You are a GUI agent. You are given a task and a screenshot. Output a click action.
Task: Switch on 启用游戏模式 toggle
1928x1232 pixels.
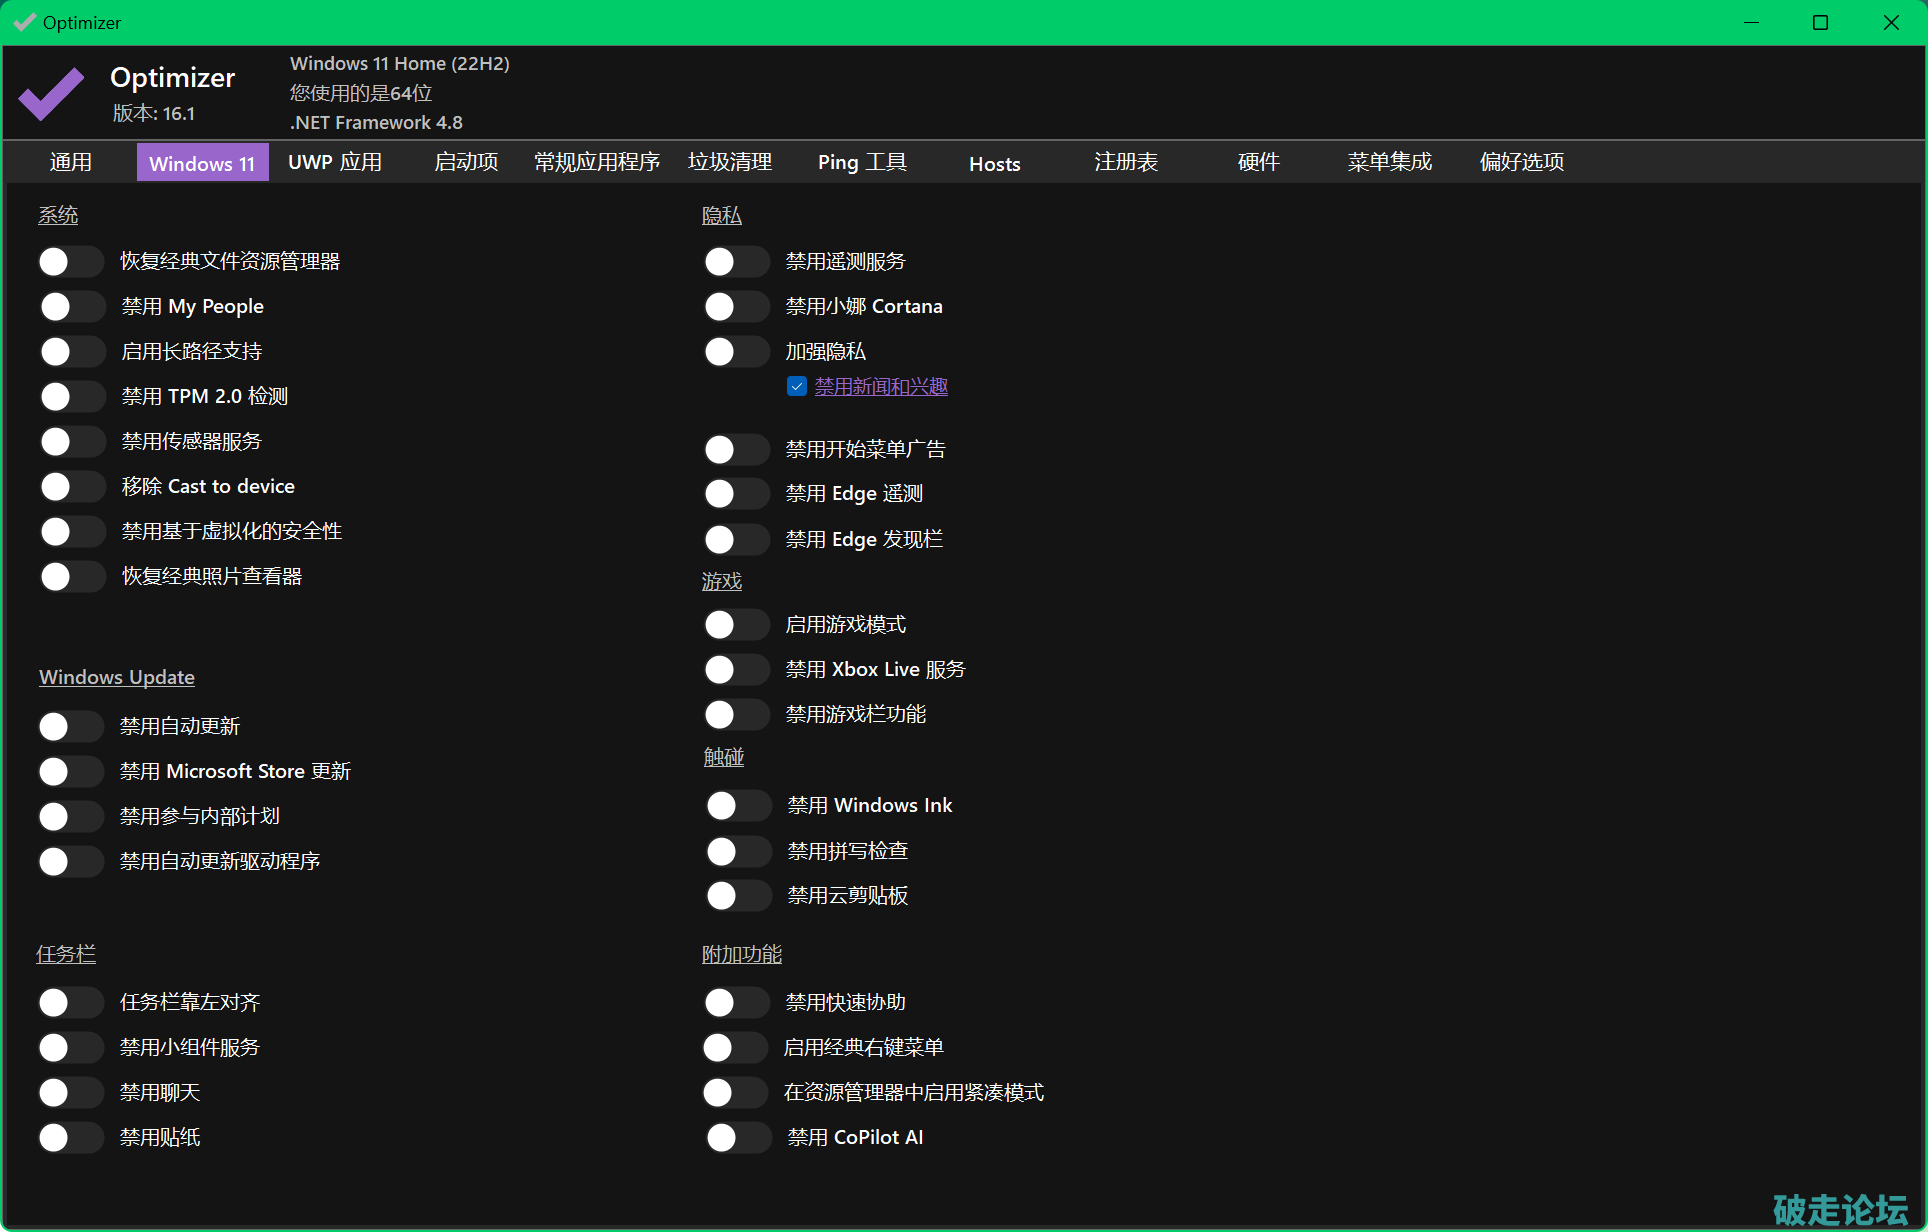736,625
